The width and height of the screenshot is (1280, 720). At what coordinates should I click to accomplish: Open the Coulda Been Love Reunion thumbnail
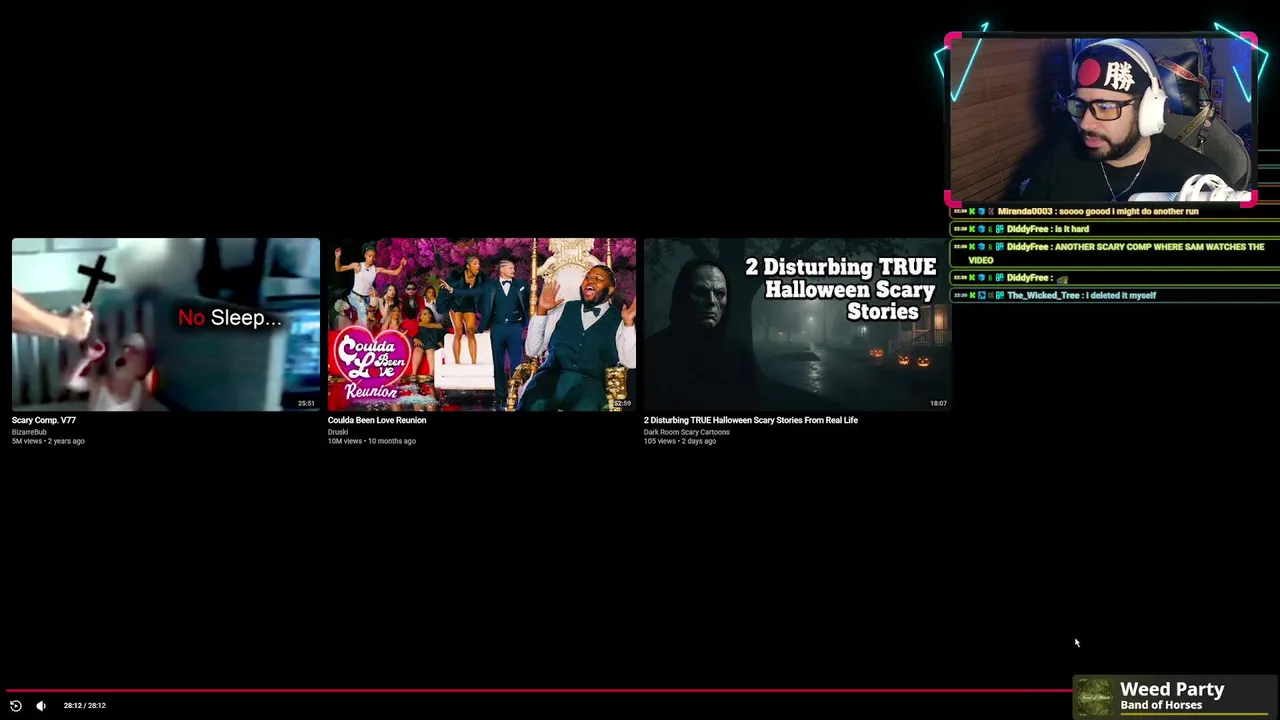click(x=482, y=324)
